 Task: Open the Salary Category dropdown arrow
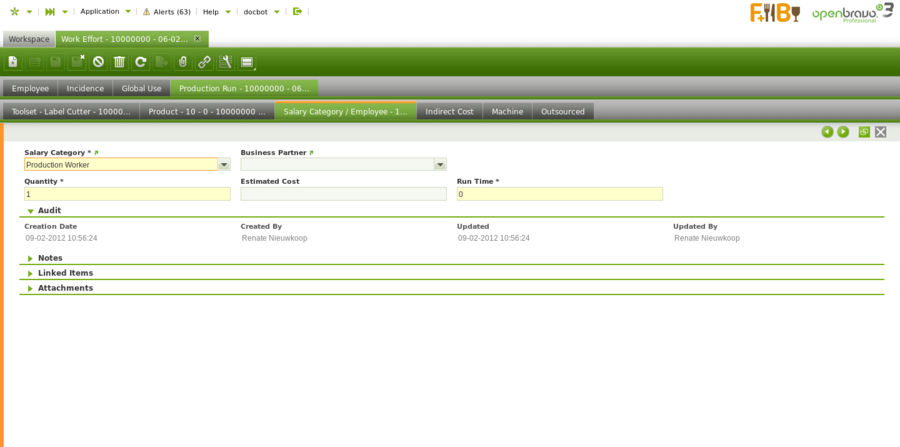click(224, 165)
